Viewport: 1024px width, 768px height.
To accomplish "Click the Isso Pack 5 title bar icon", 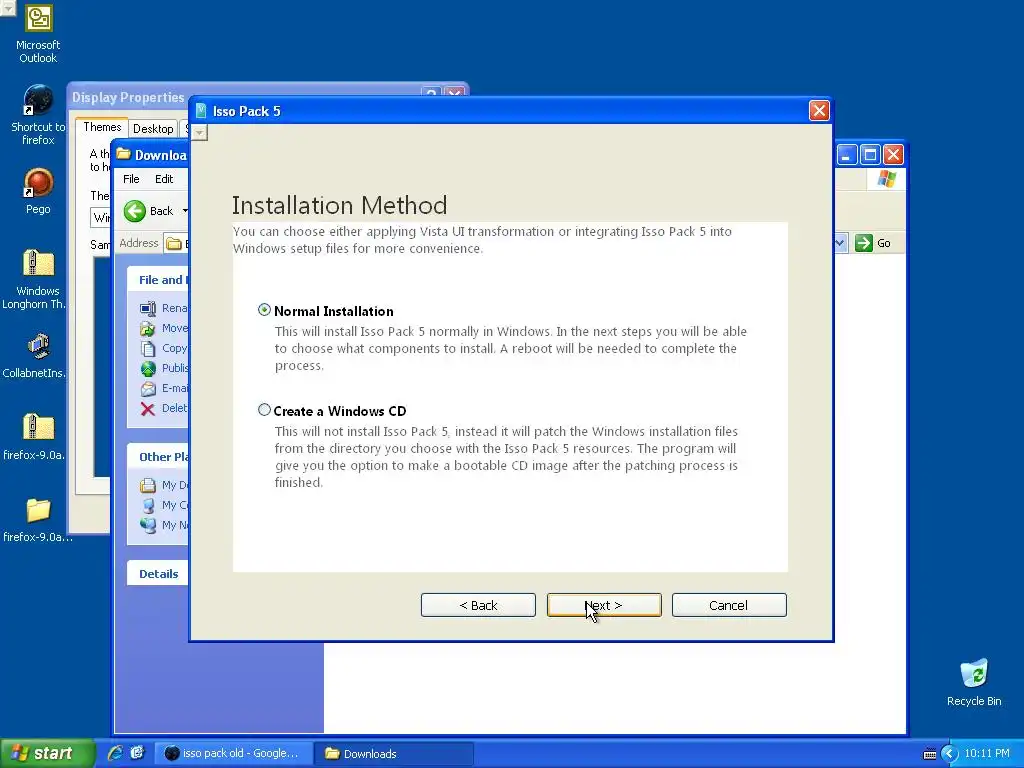I will (x=201, y=111).
